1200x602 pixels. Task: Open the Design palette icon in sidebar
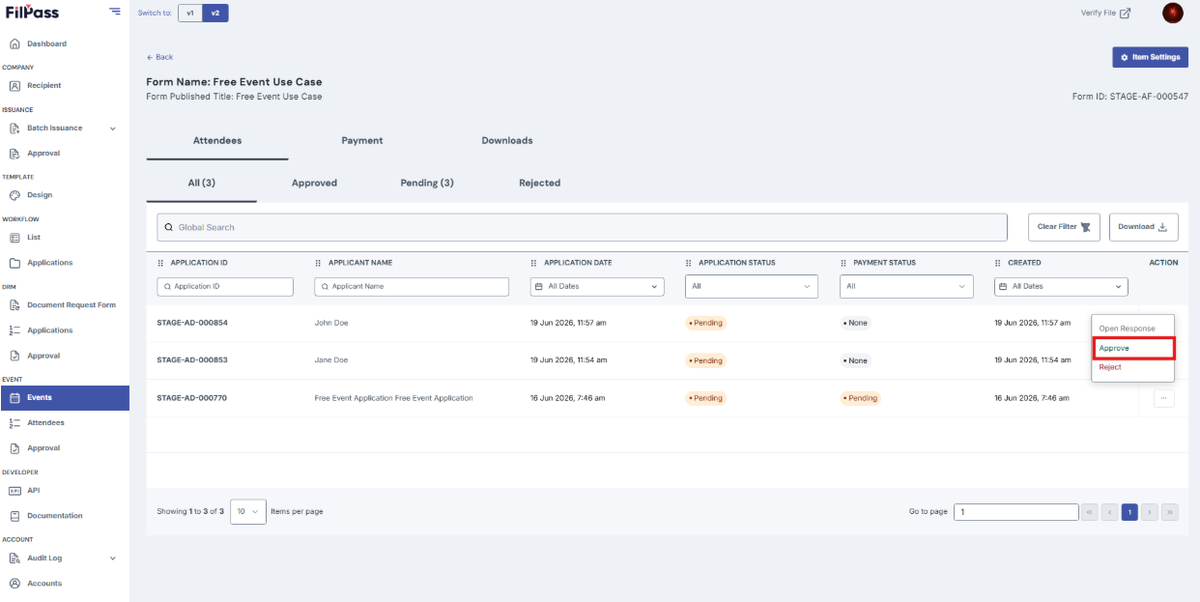[15, 195]
